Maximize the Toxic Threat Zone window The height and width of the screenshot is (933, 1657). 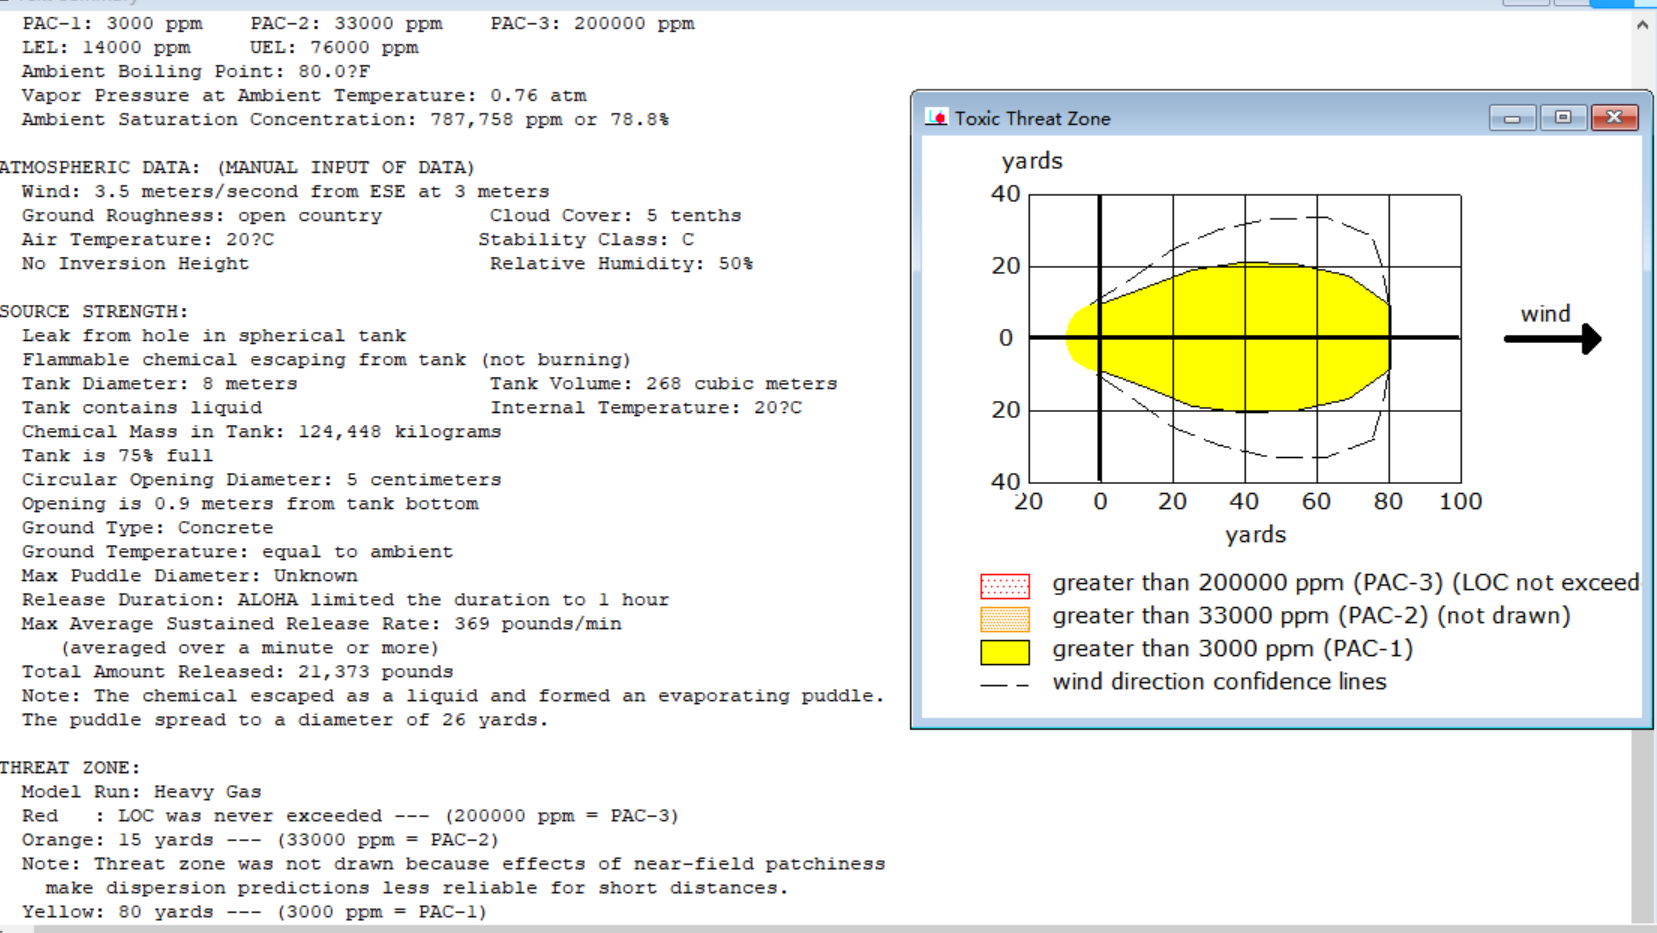pyautogui.click(x=1563, y=118)
